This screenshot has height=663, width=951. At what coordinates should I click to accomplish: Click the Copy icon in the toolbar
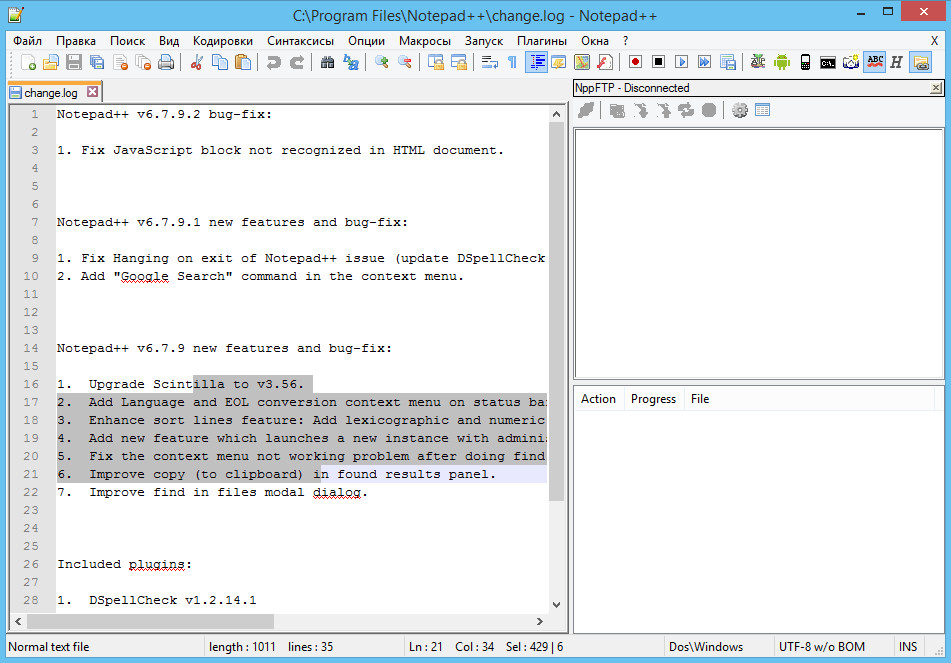pos(220,62)
